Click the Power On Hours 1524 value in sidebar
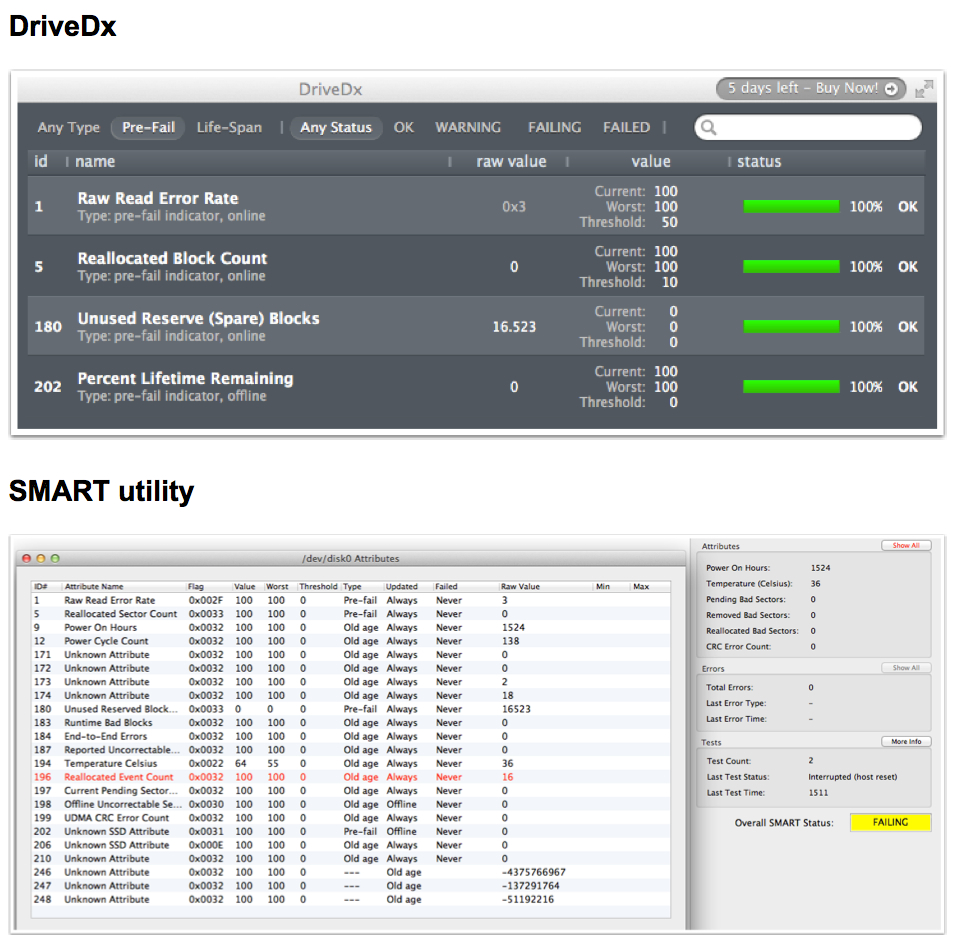957x935 pixels. pyautogui.click(x=820, y=568)
